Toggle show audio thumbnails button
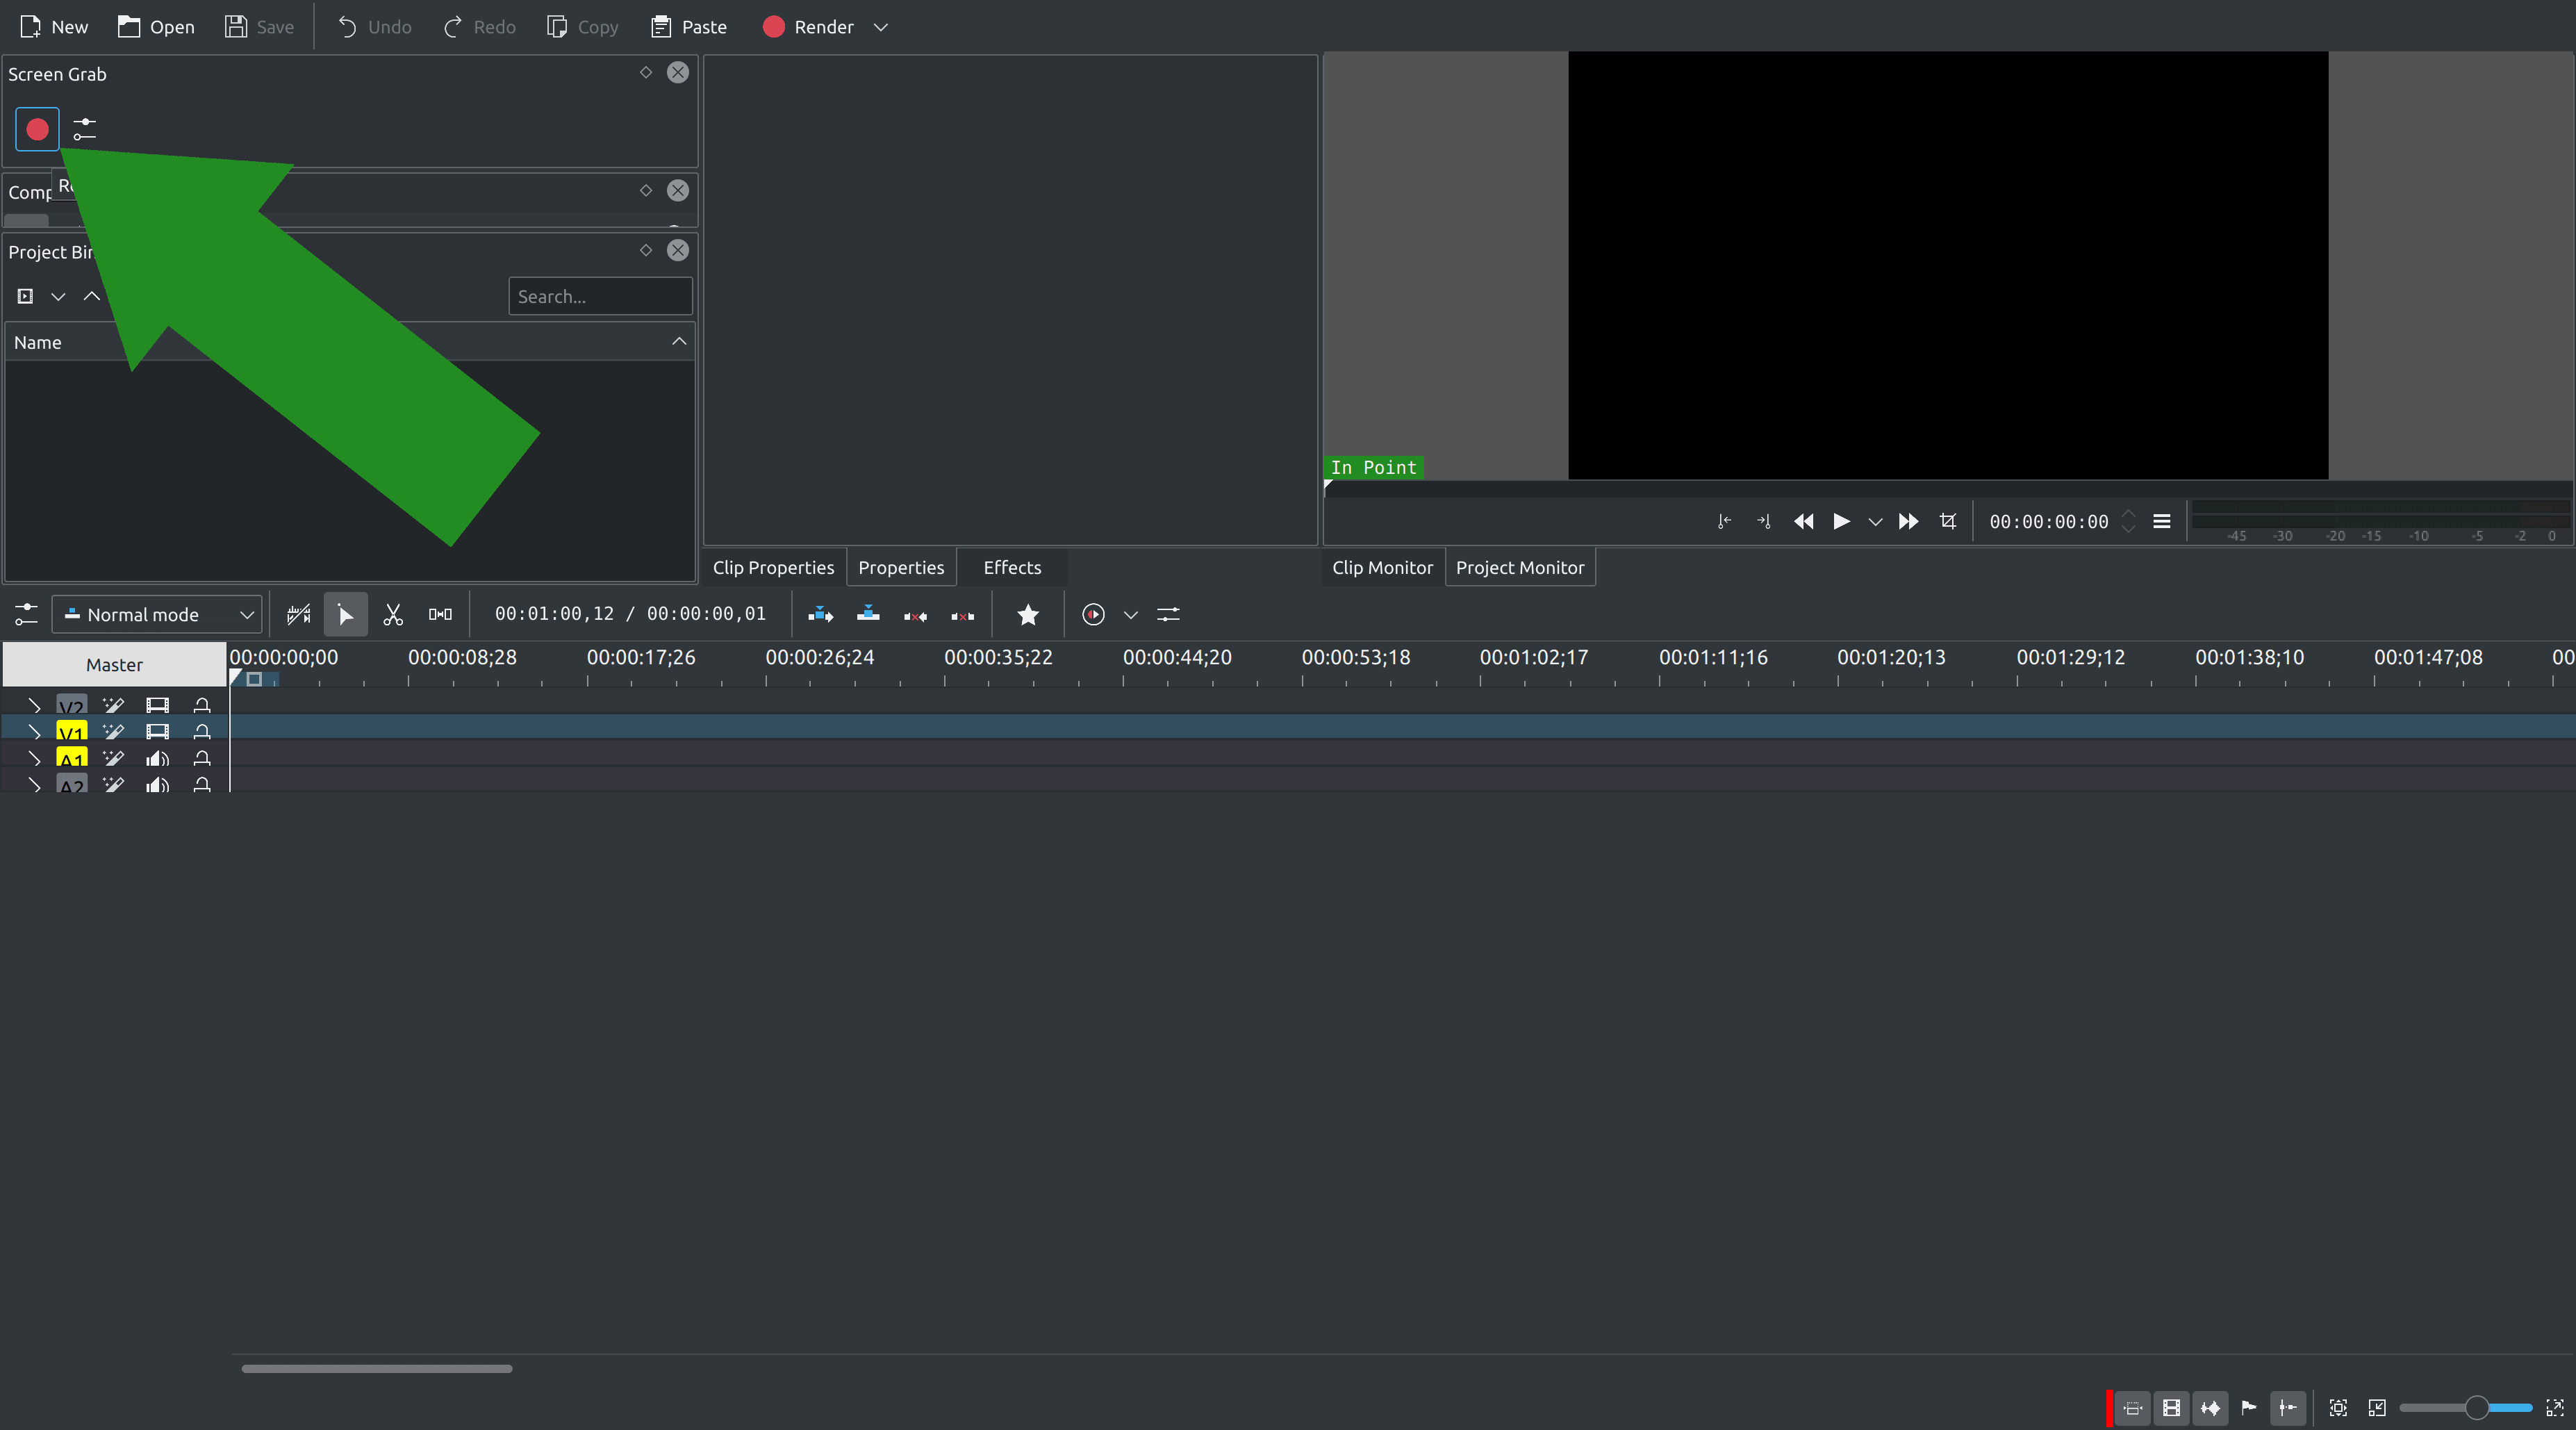 (x=2210, y=1408)
